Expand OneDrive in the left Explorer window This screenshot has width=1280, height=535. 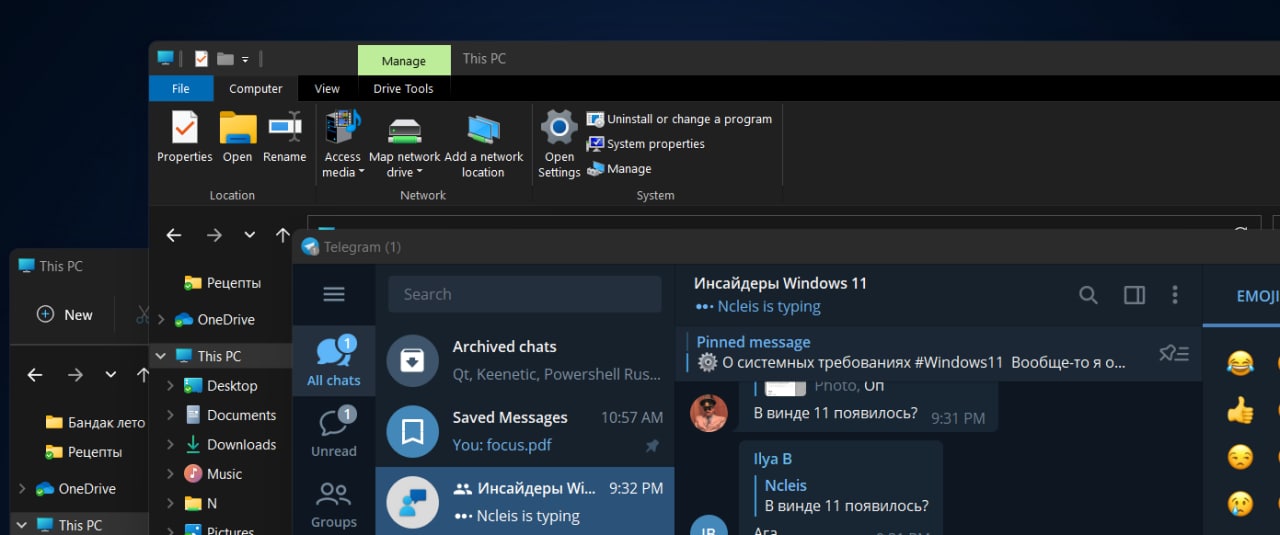[x=21, y=489]
